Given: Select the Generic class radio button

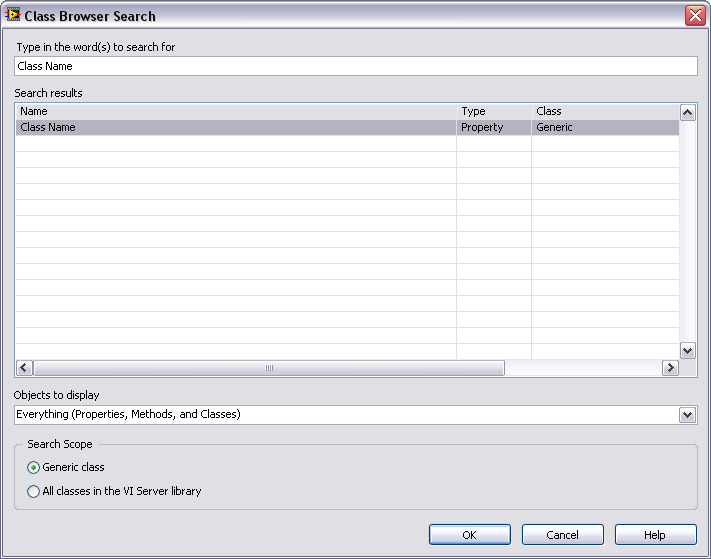Looking at the screenshot, I should coord(33,467).
